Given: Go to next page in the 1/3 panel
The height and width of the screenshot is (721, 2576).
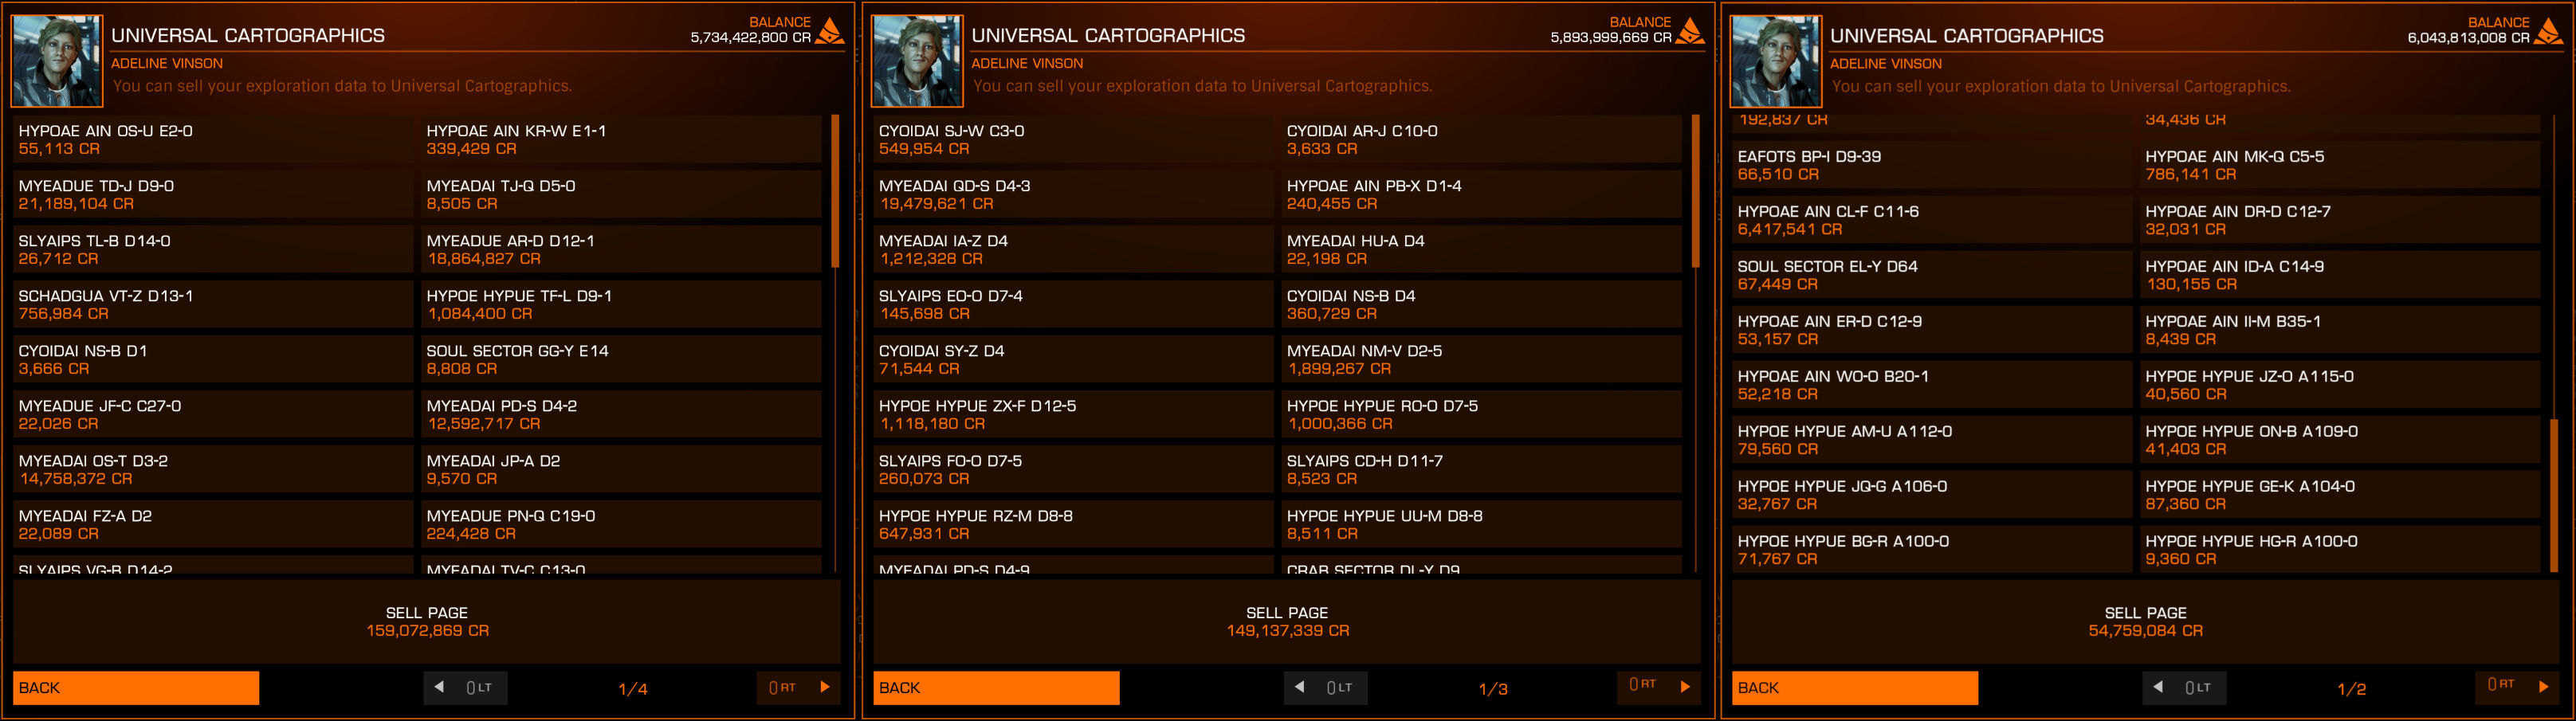Looking at the screenshot, I should pos(1658,687).
